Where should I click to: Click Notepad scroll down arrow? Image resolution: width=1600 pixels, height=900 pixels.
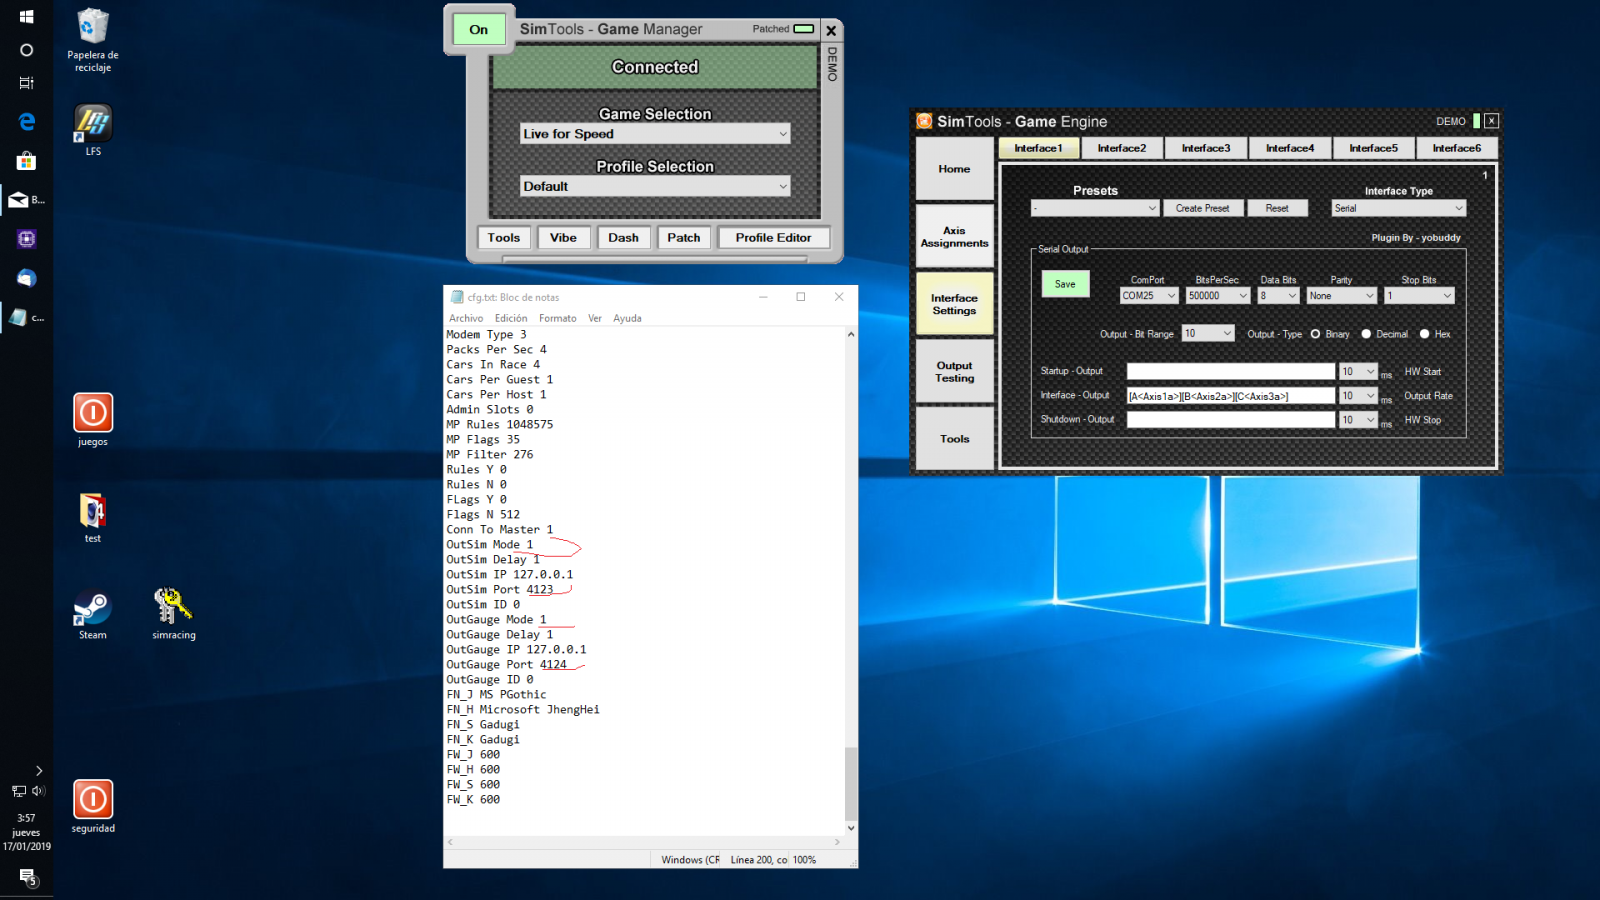pyautogui.click(x=851, y=828)
